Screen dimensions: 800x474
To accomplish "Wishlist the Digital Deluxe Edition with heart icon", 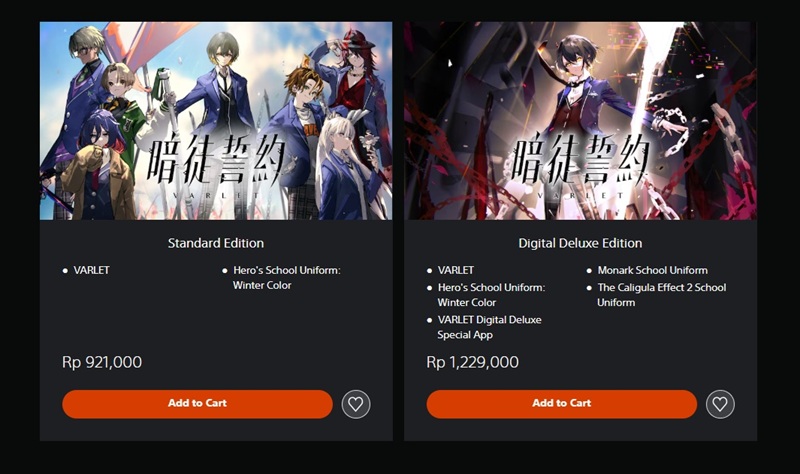I will pyautogui.click(x=720, y=404).
